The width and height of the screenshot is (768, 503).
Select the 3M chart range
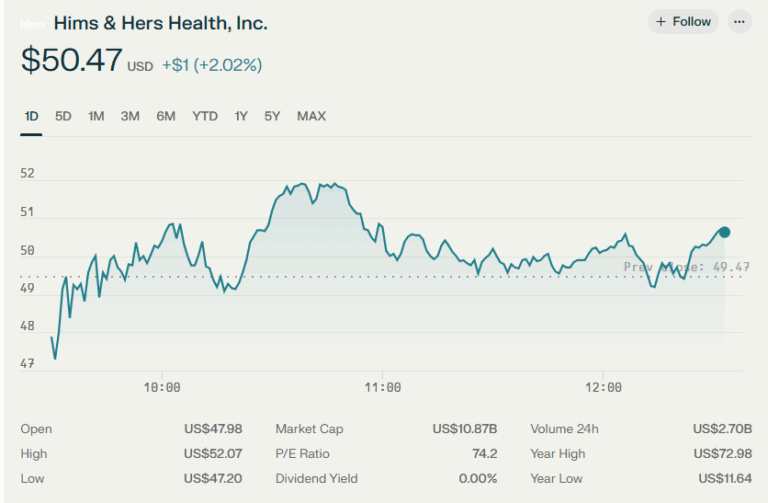coord(130,116)
